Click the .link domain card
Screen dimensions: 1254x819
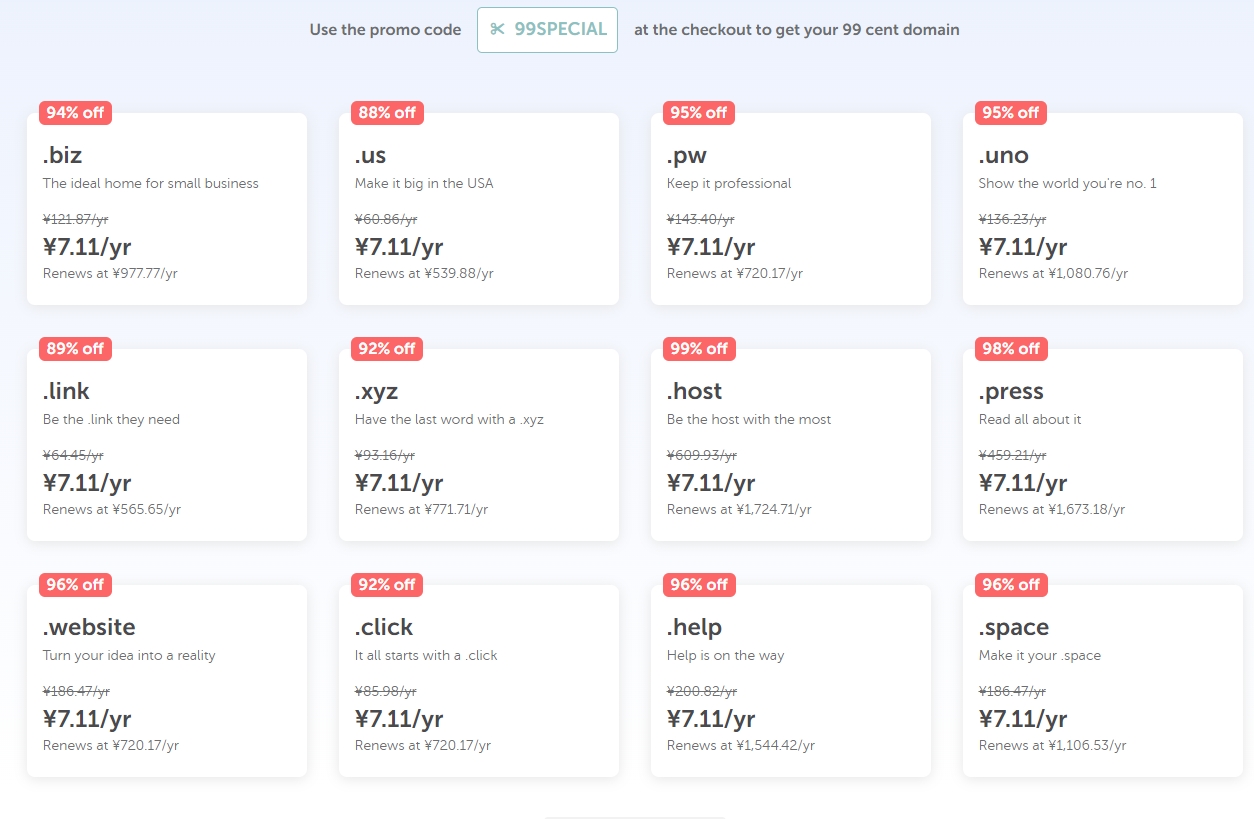(x=166, y=445)
